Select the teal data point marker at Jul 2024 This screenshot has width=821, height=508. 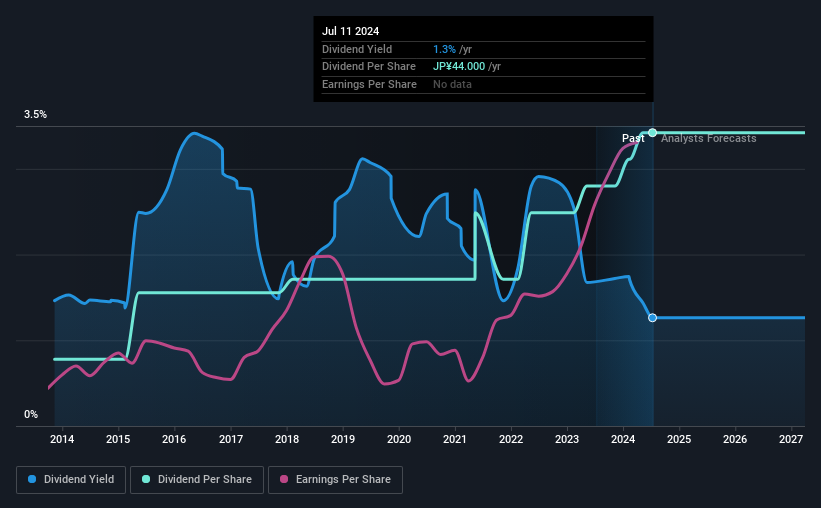tap(652, 132)
